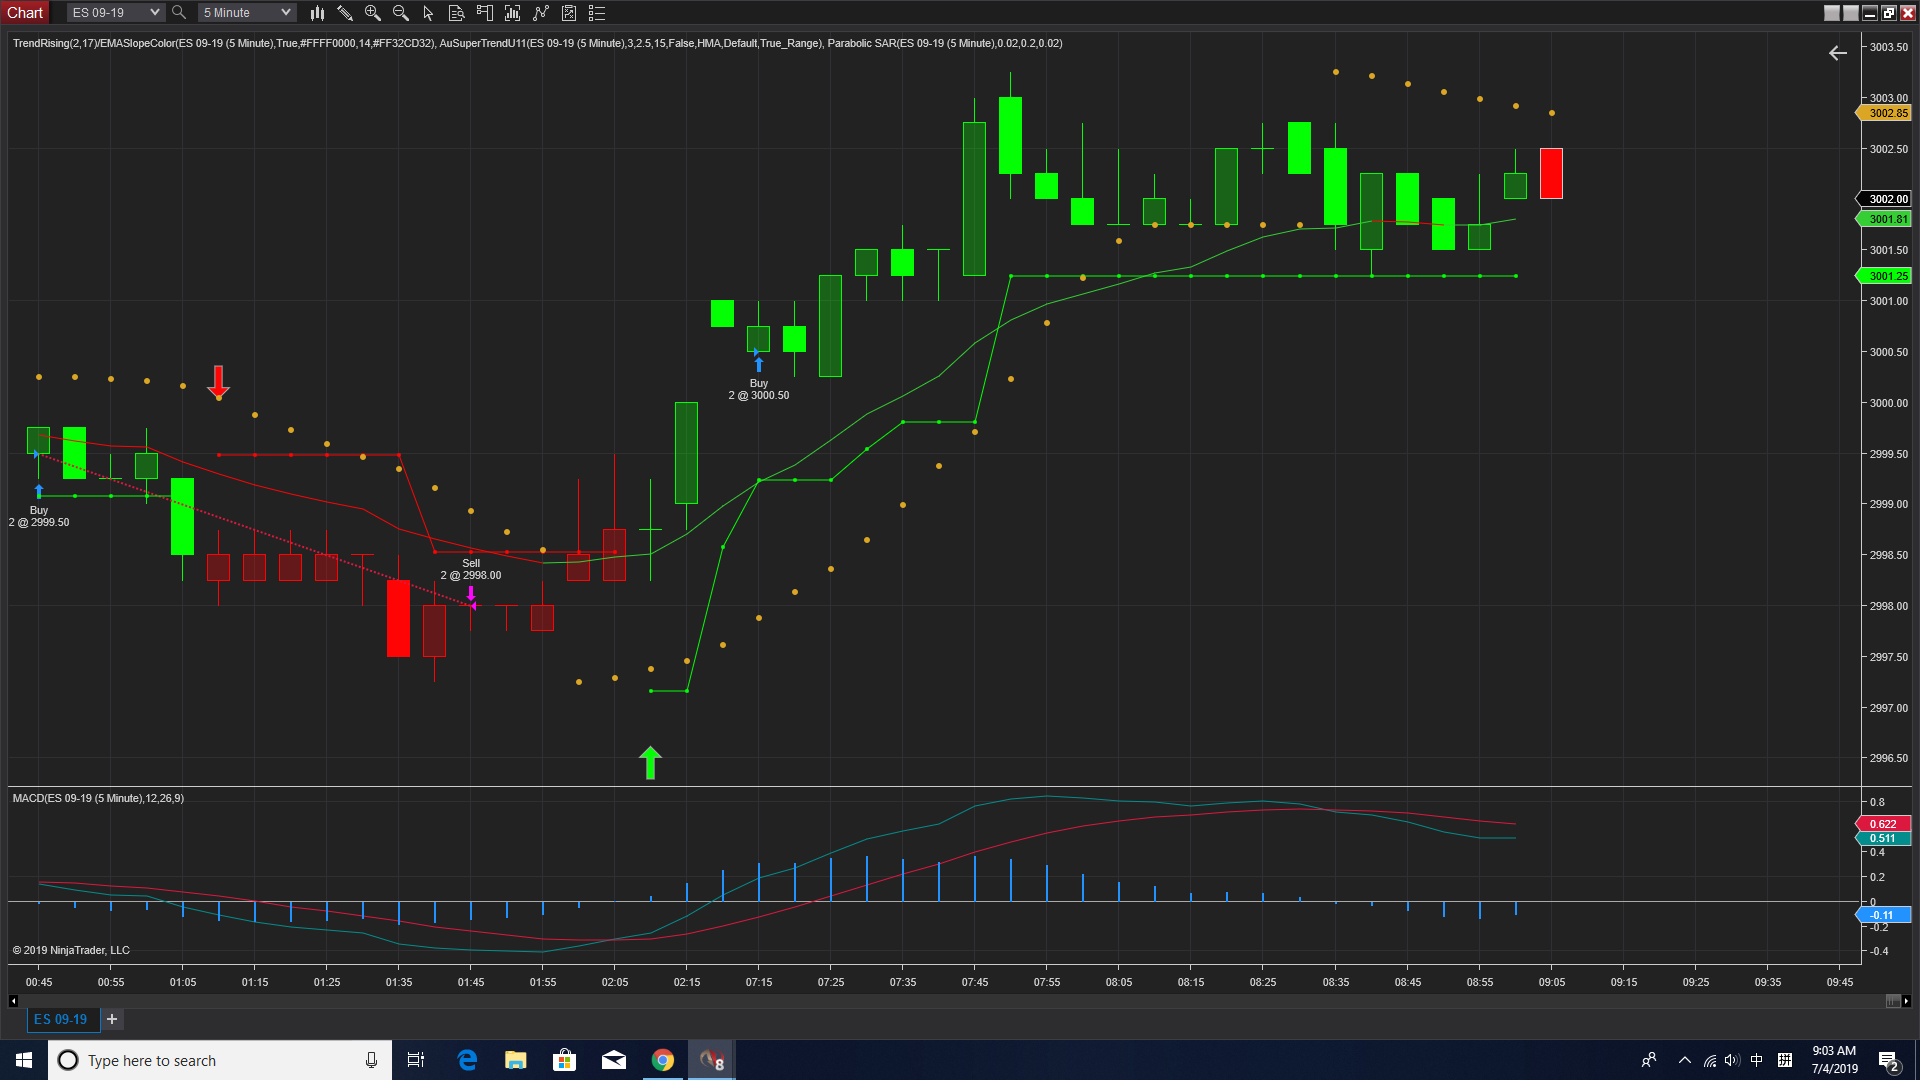This screenshot has height=1080, width=1920.
Task: Open the bar type candlestick icon
Action: pos(317,13)
